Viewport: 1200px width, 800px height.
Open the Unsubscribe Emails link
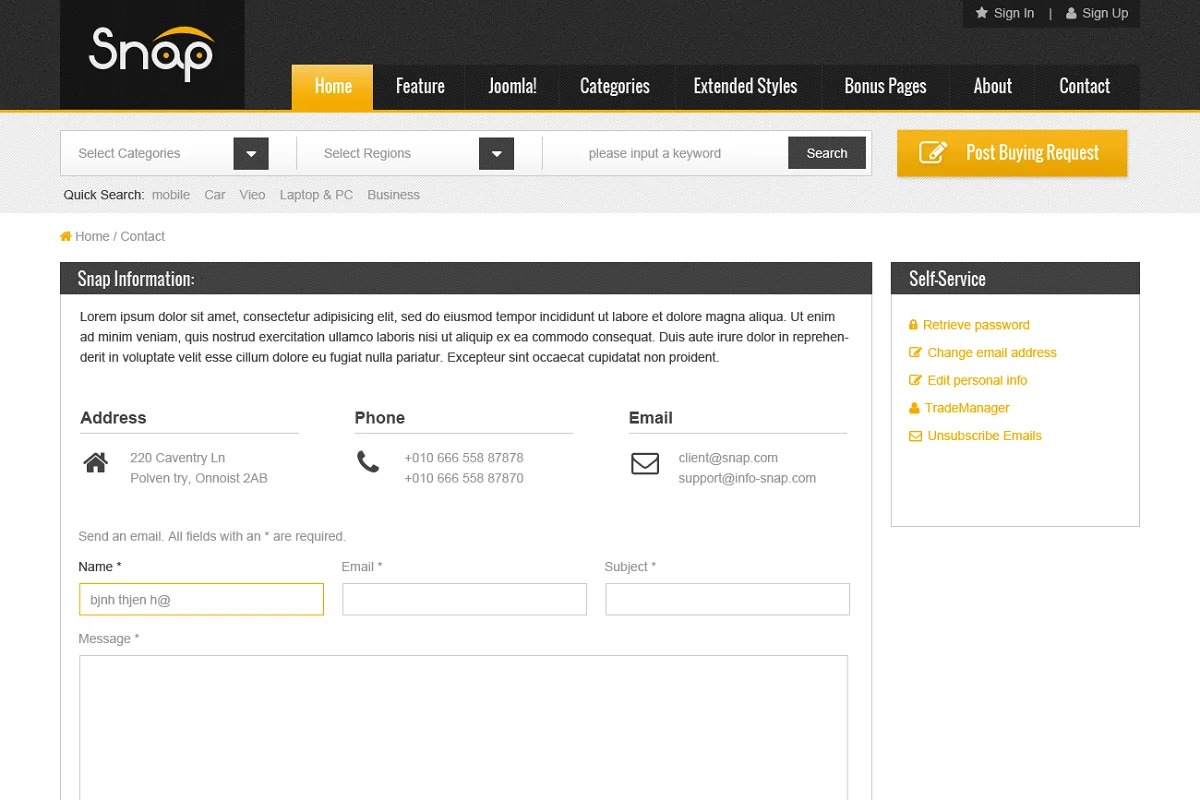984,436
